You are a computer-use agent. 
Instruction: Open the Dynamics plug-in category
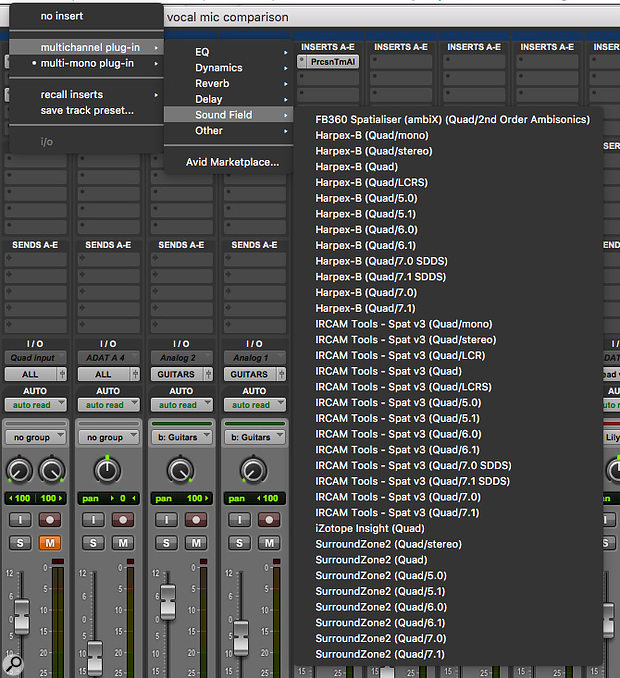[x=228, y=67]
